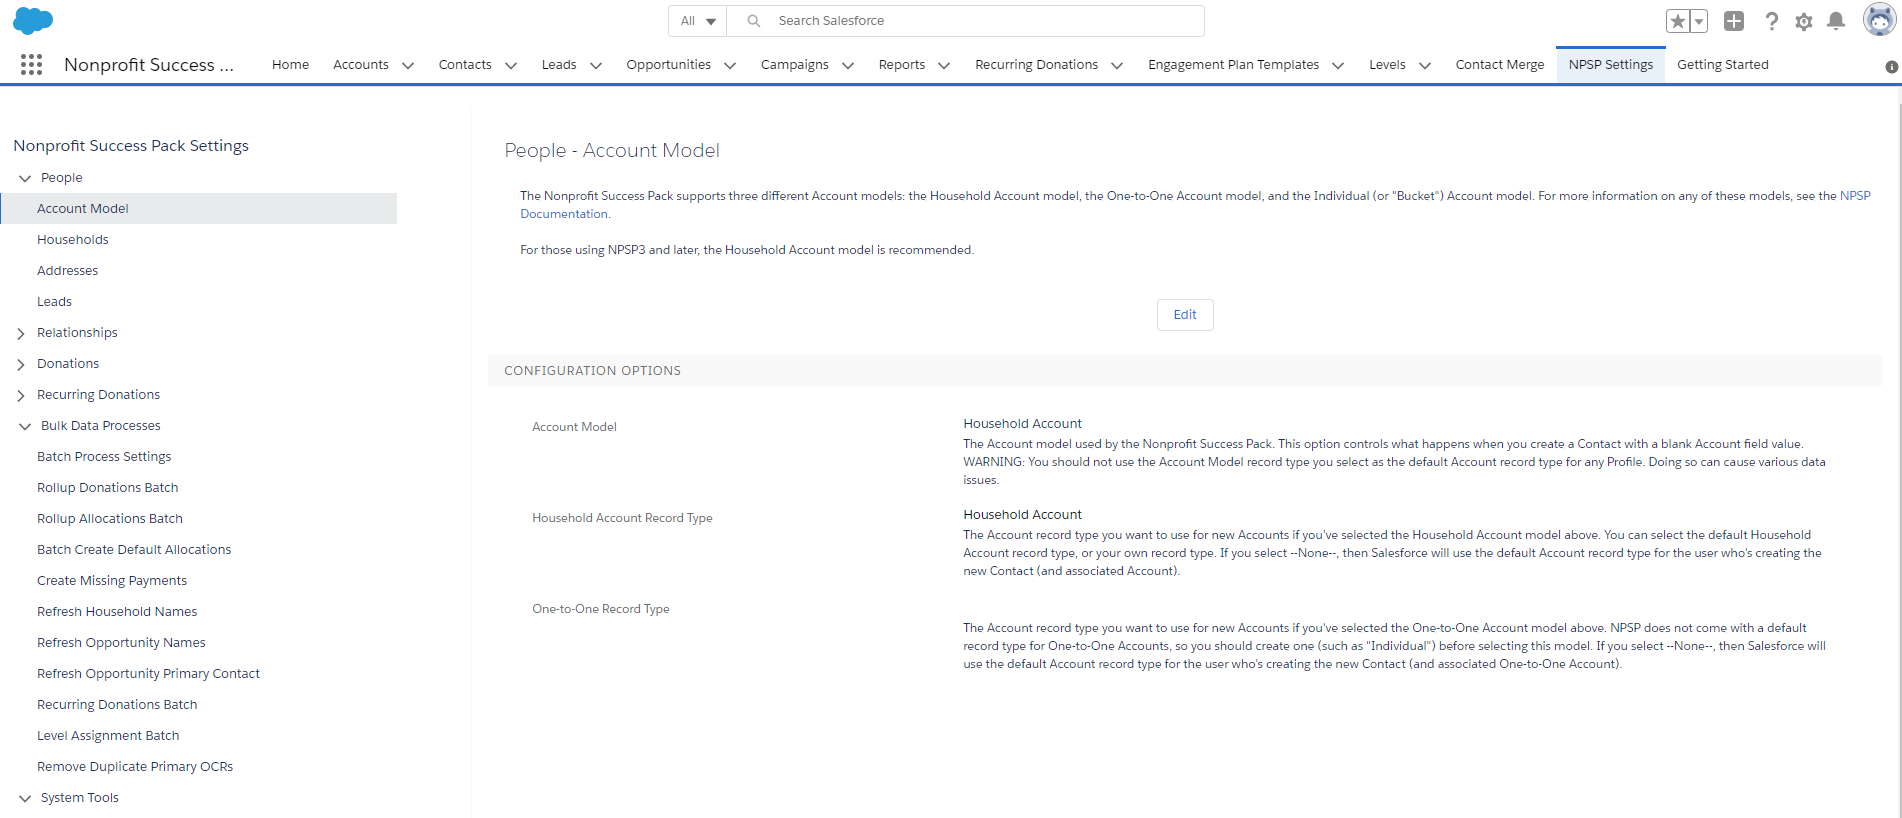Expand the Accounts tab dropdown chevron

click(x=408, y=66)
